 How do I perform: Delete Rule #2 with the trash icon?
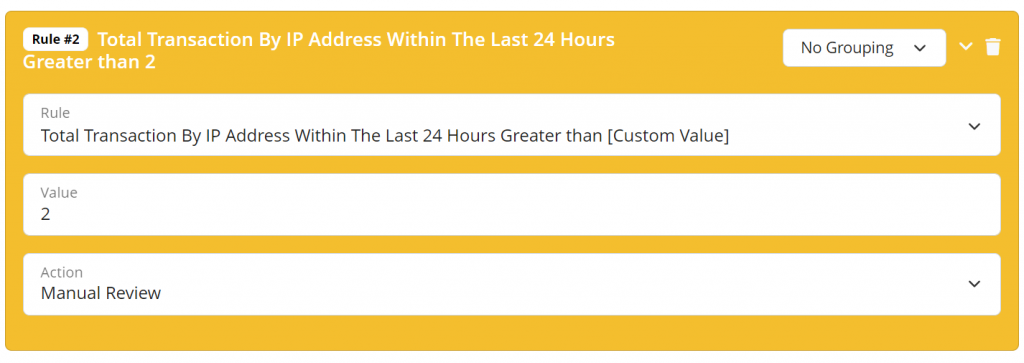coord(993,47)
